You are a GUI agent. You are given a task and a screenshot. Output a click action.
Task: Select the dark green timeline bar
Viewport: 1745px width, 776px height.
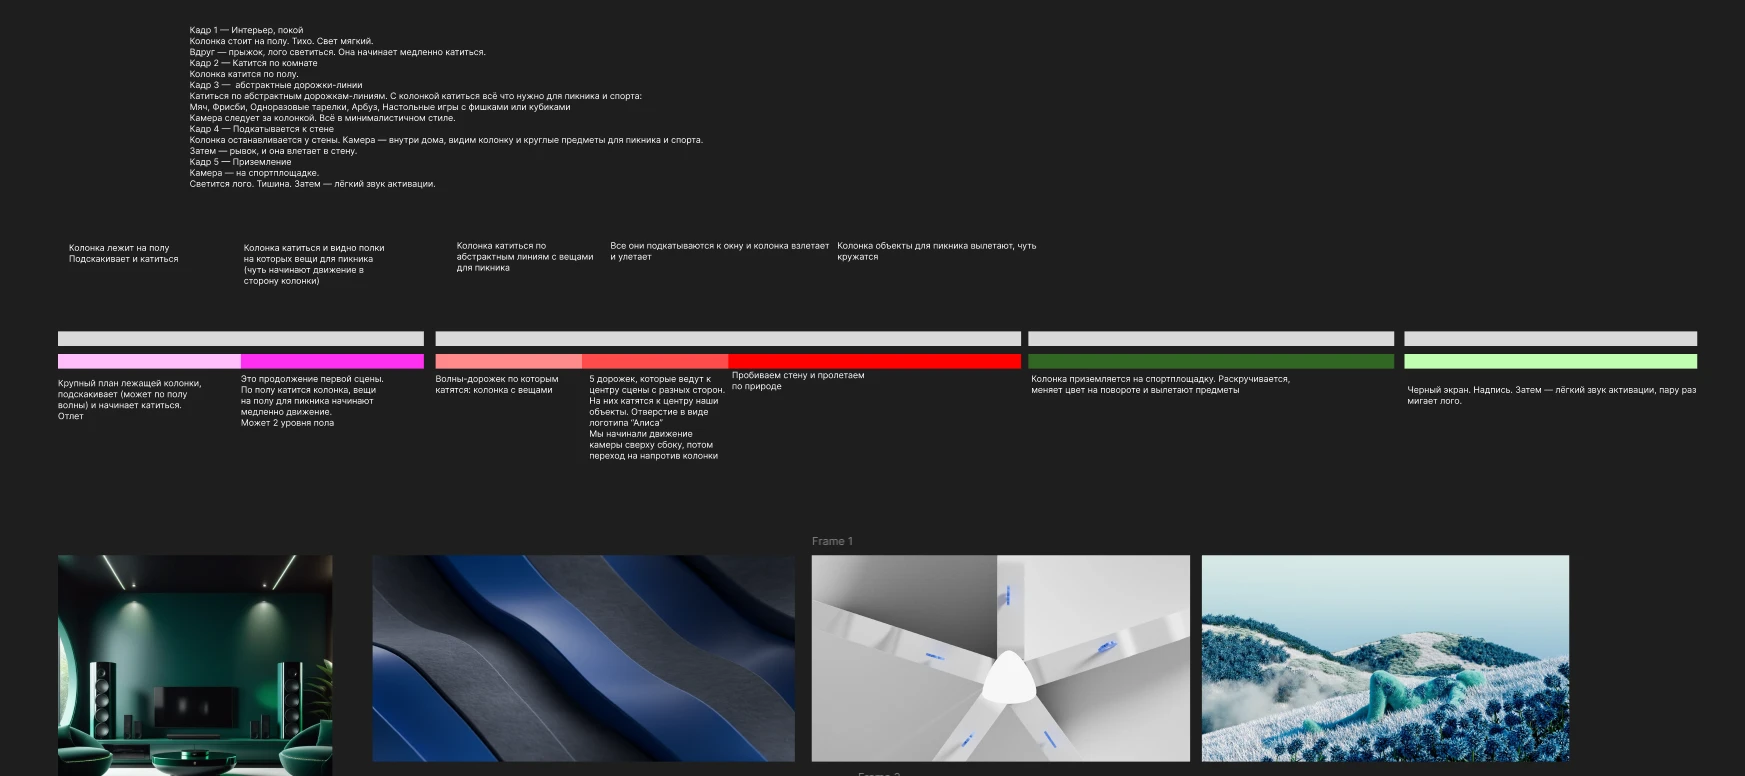pos(1211,361)
